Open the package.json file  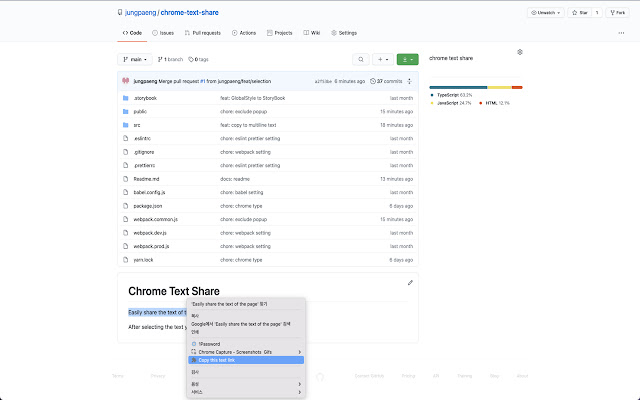tap(148, 206)
